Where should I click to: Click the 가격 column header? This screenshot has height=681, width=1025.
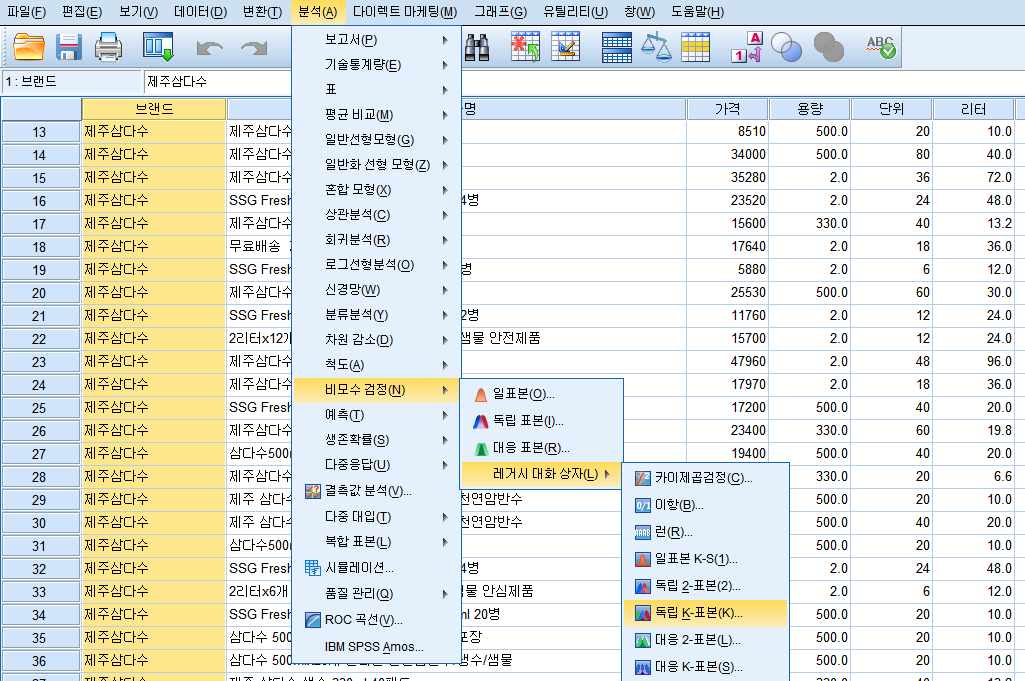pyautogui.click(x=727, y=109)
